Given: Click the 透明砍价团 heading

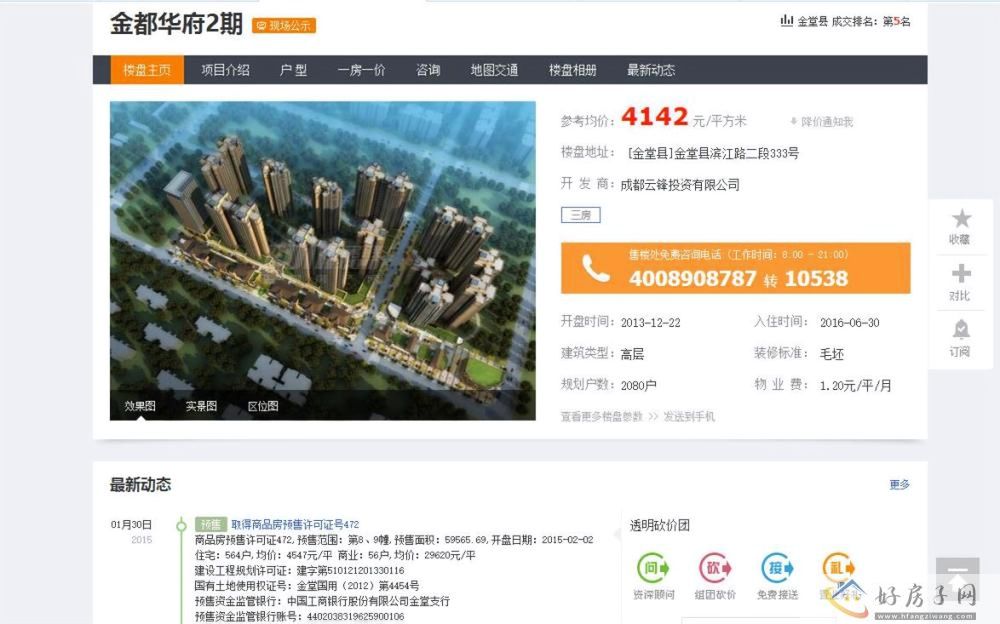Looking at the screenshot, I should tap(659, 526).
